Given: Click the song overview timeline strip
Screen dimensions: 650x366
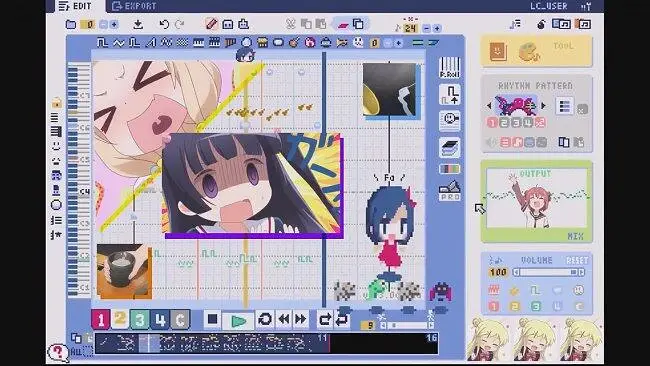Looking at the screenshot, I should [267, 344].
